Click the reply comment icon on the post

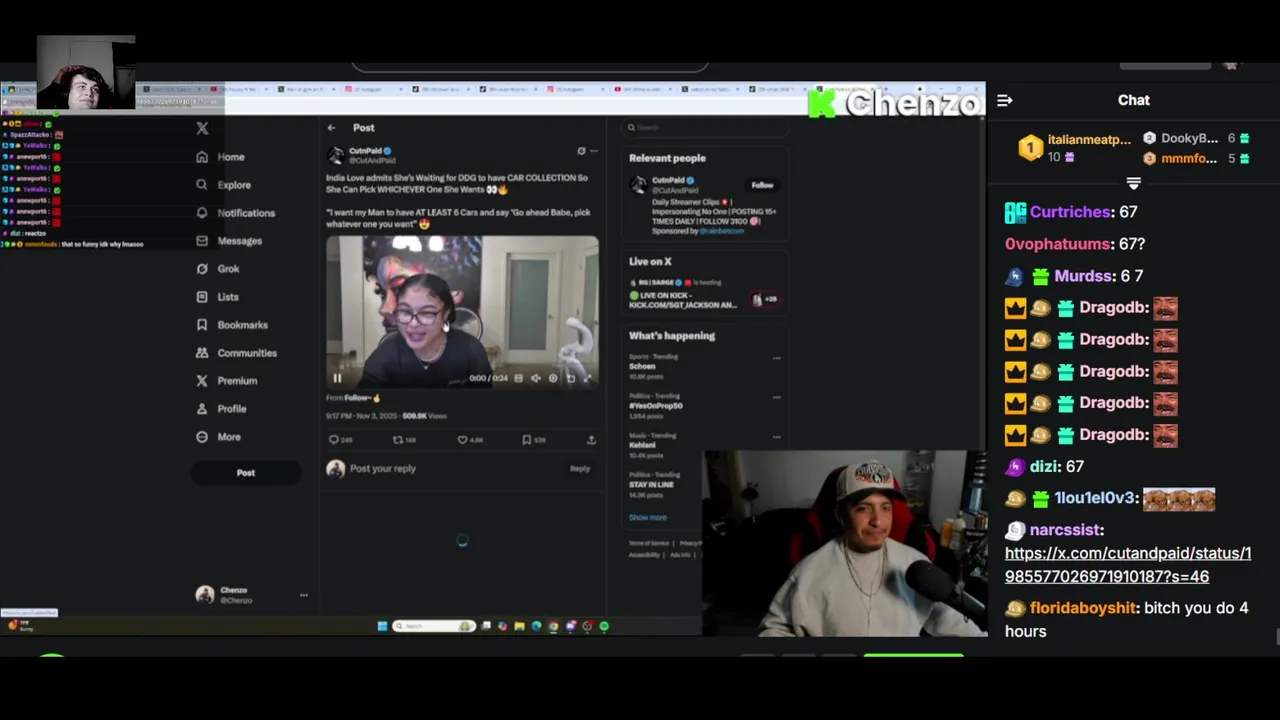coord(334,440)
